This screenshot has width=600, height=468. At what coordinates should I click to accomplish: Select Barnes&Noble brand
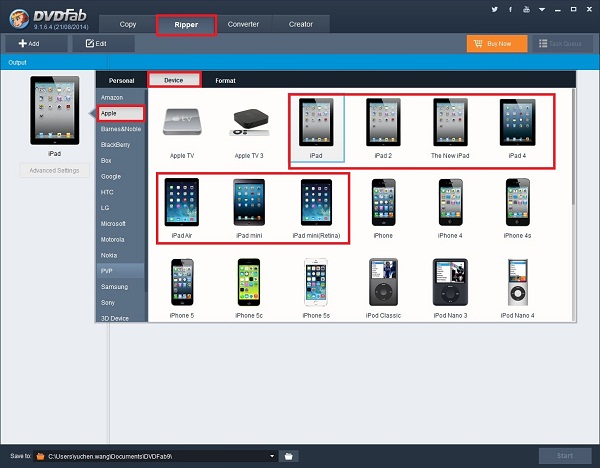121,129
